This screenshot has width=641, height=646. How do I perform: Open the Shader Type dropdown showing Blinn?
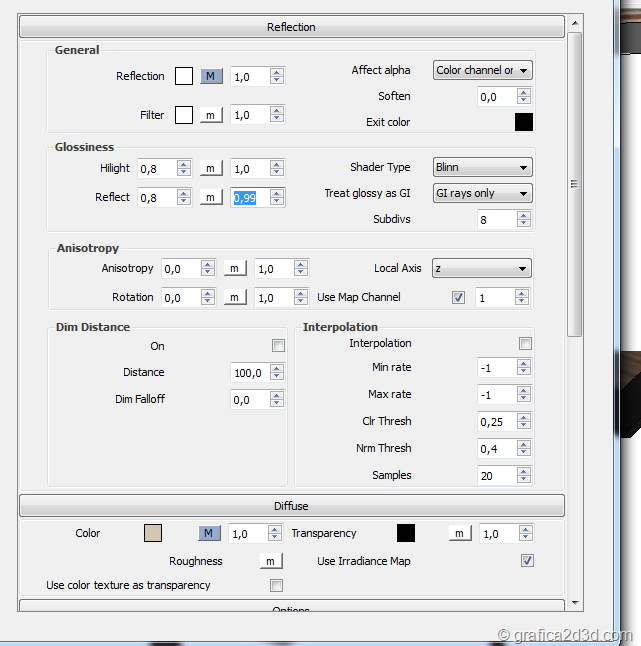(482, 167)
